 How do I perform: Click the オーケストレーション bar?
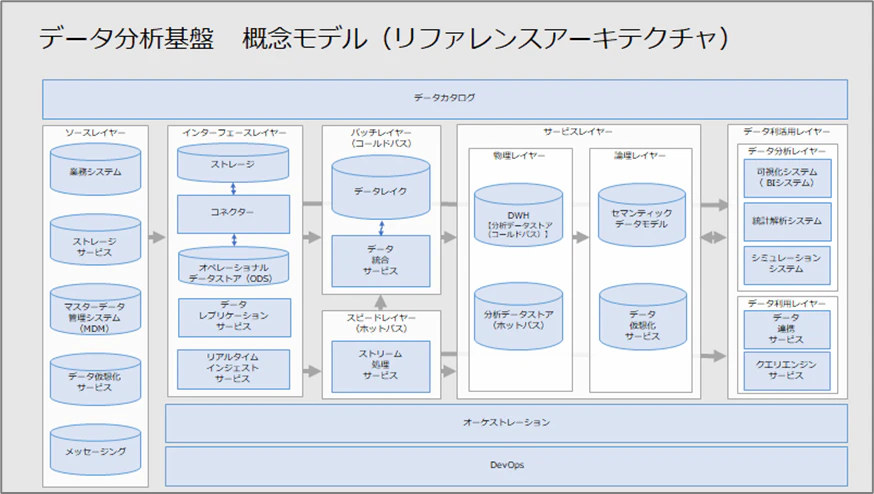point(506,423)
